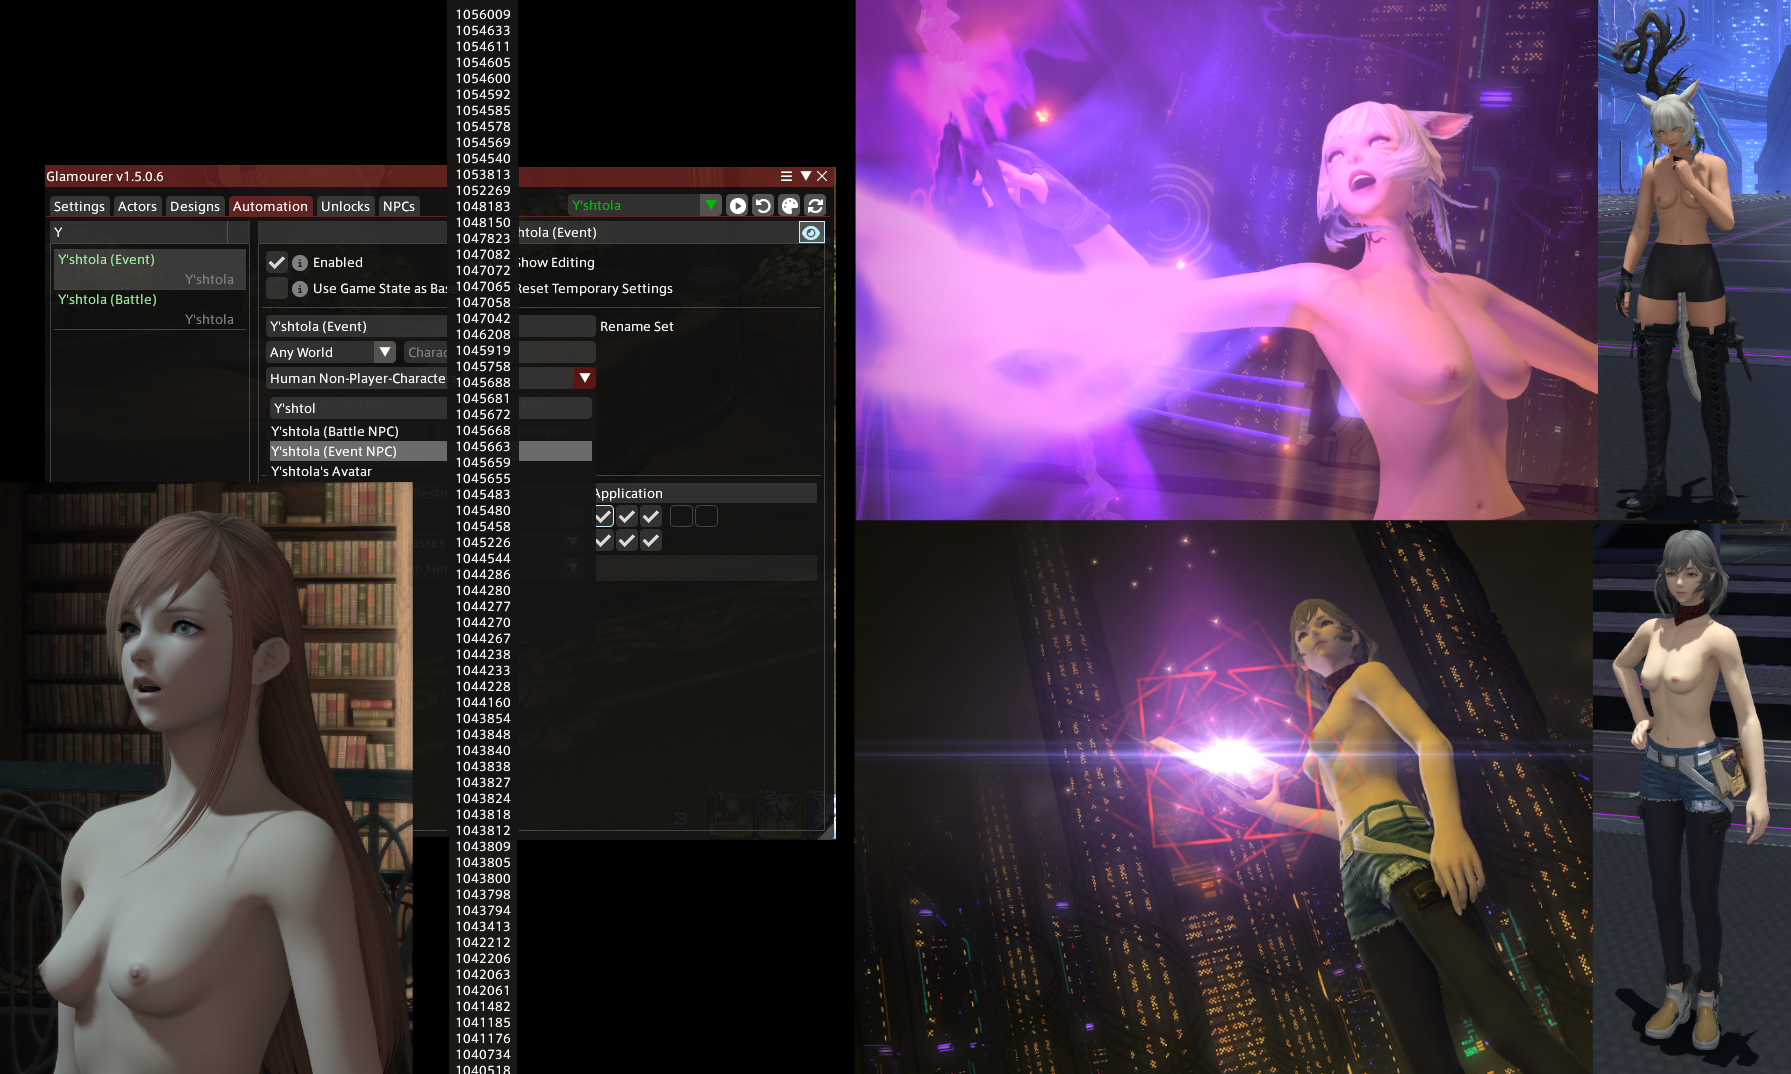Expand the Human Non-Player-Character red dropdown arrow
The height and width of the screenshot is (1074, 1791).
[x=585, y=378]
